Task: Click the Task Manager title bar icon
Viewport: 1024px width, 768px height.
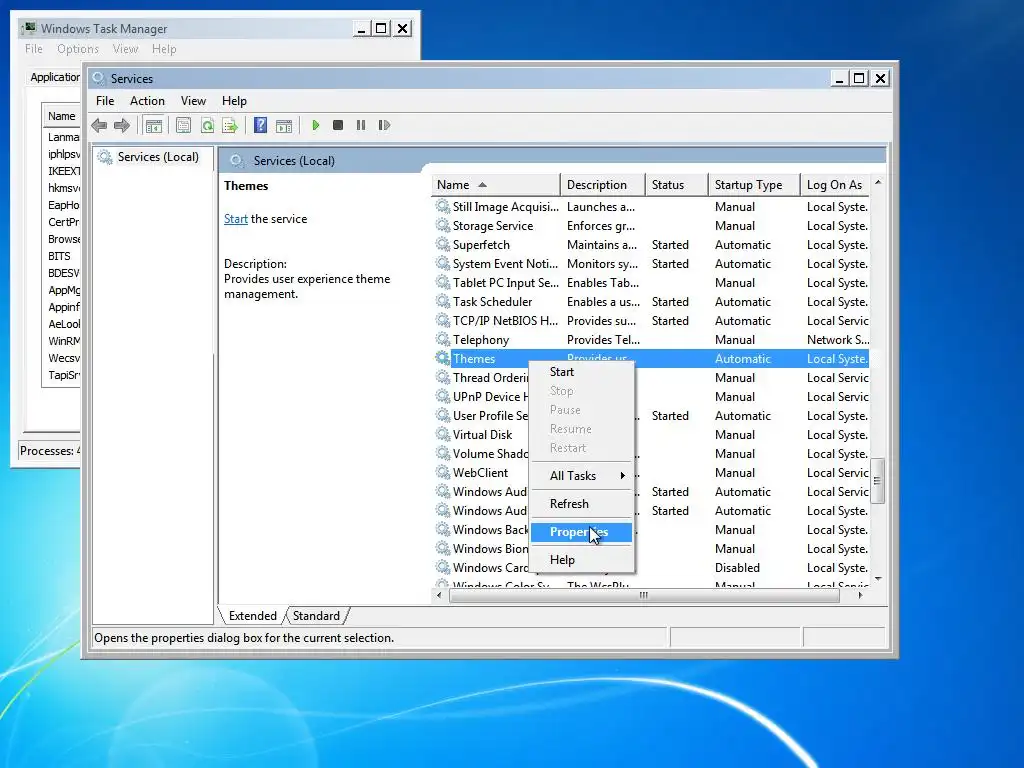Action: coord(28,28)
